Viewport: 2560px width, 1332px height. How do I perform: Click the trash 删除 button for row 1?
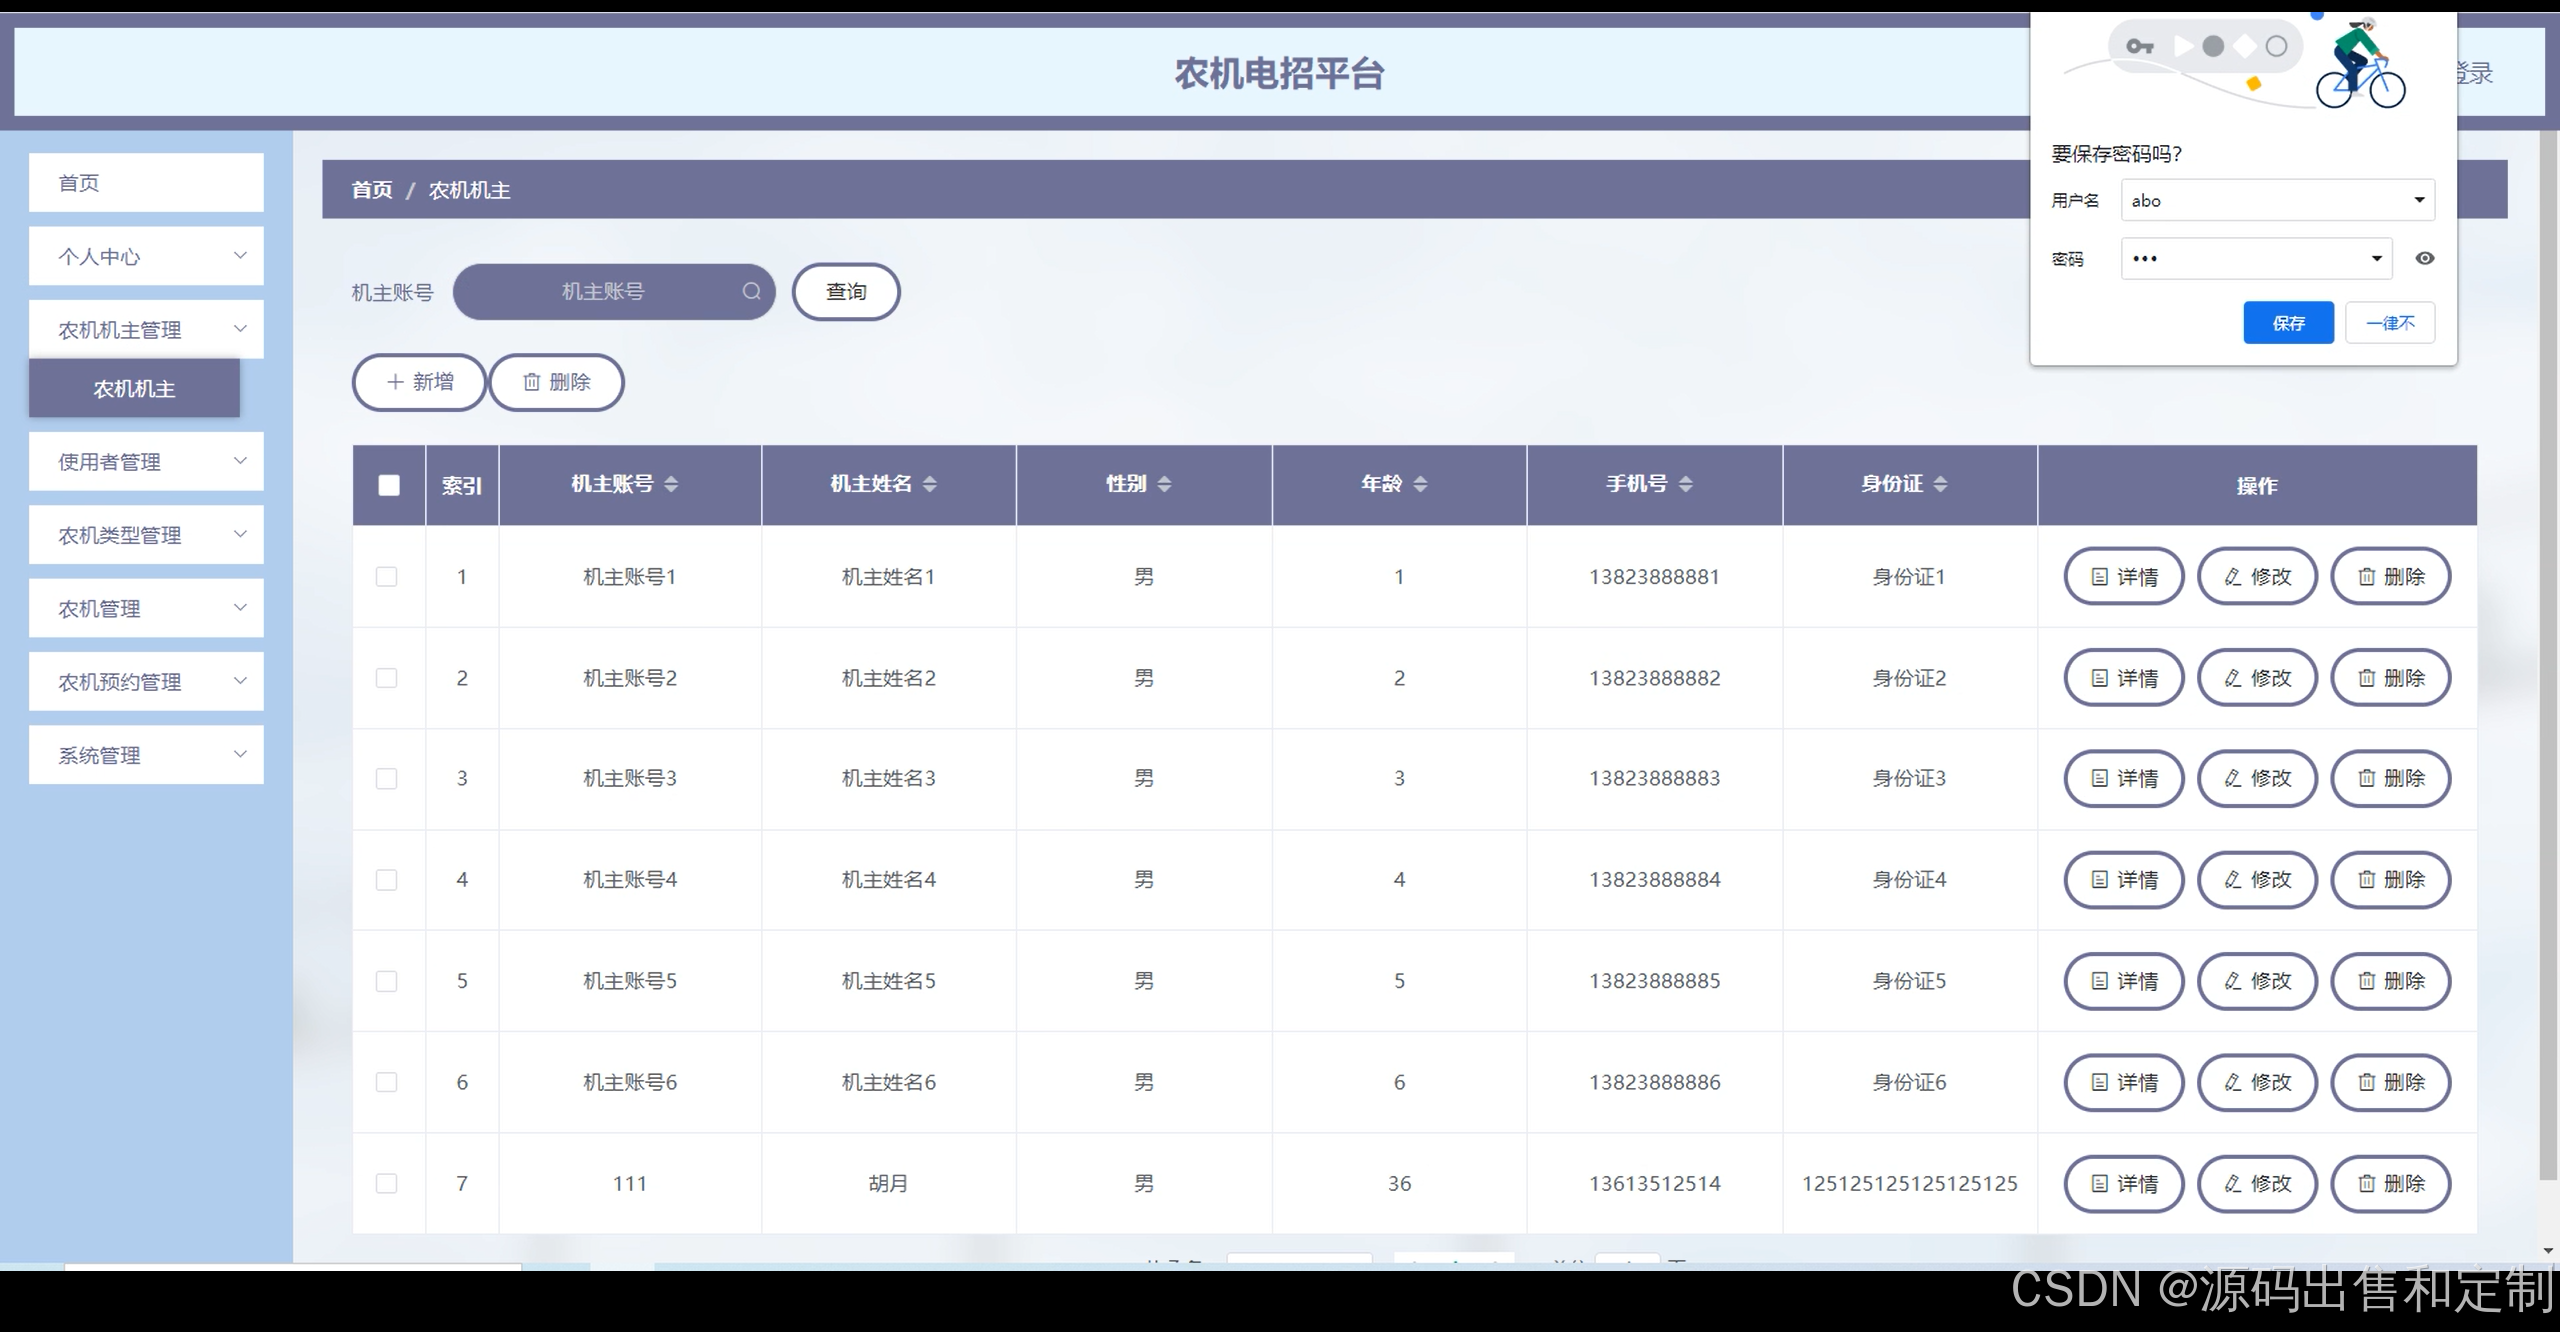(2390, 577)
